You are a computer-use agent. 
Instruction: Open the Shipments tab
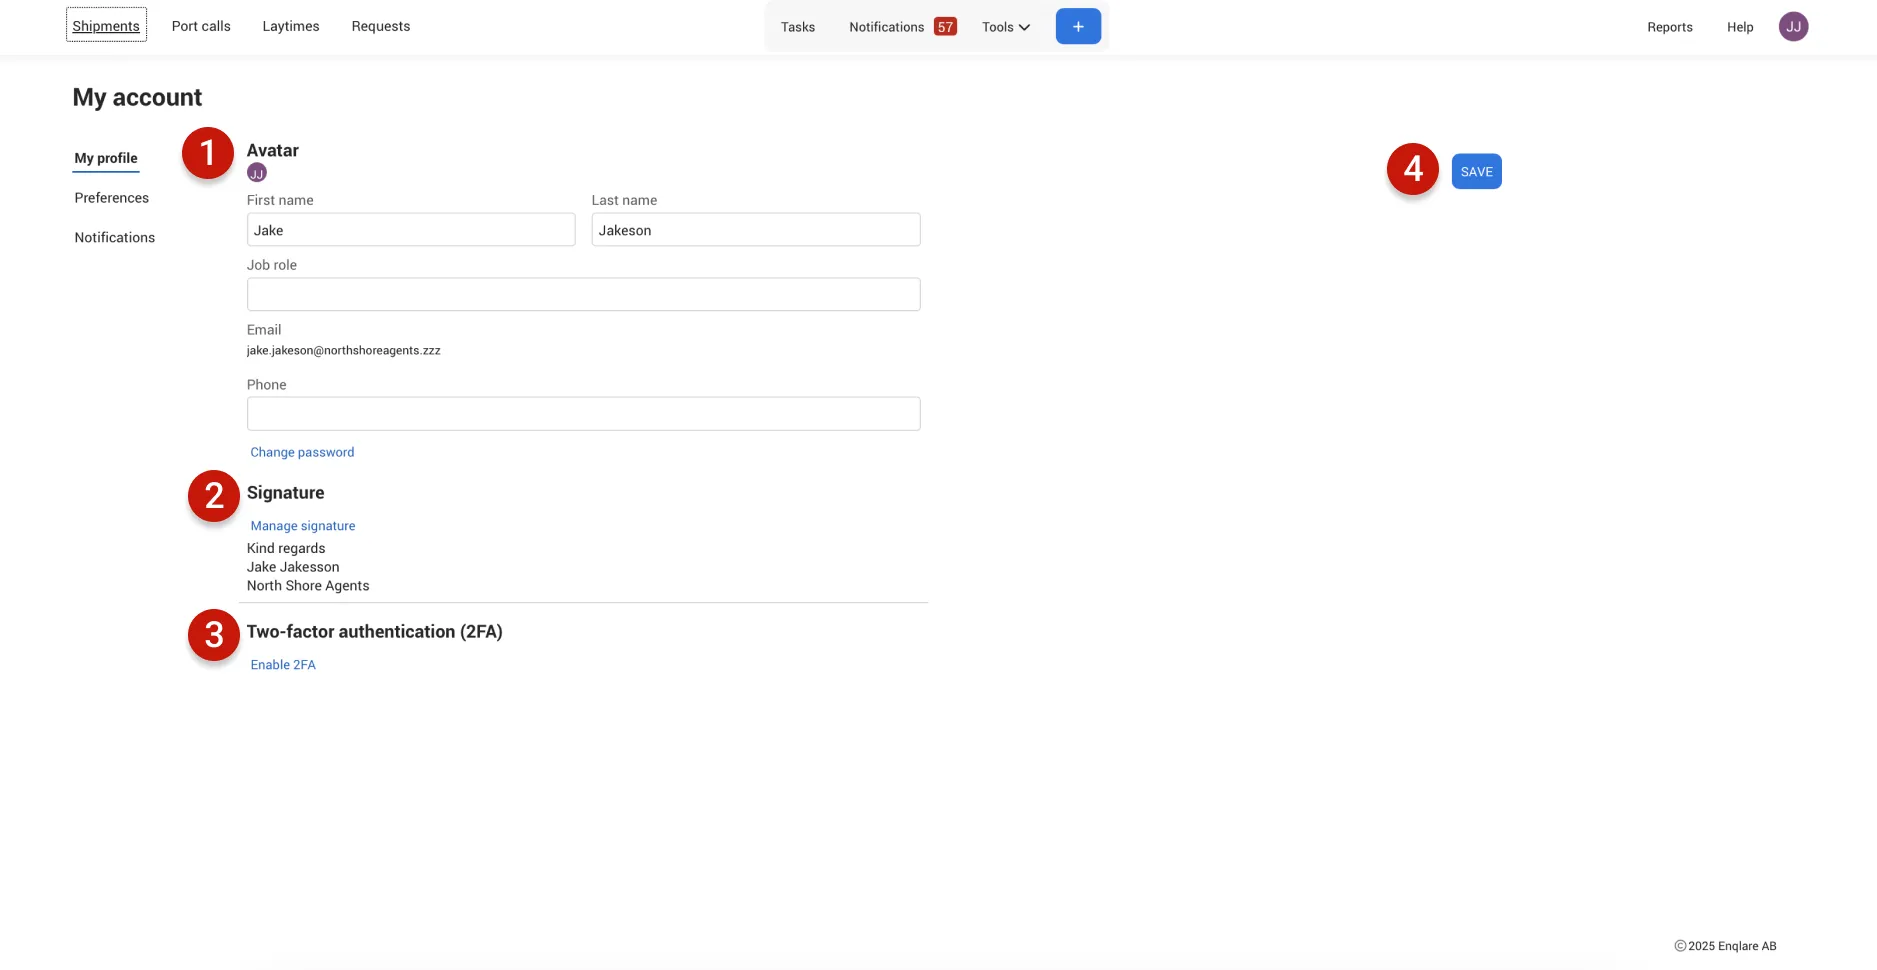106,26
